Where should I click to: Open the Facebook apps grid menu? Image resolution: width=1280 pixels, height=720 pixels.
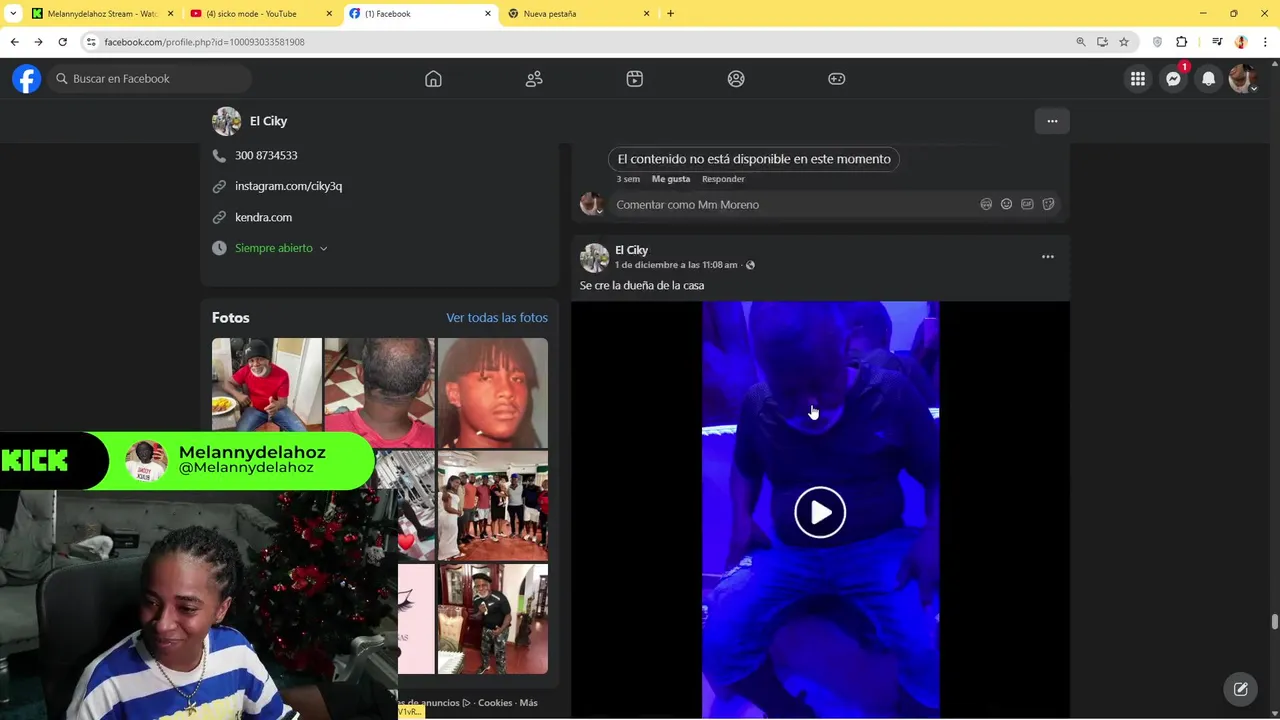click(x=1138, y=79)
